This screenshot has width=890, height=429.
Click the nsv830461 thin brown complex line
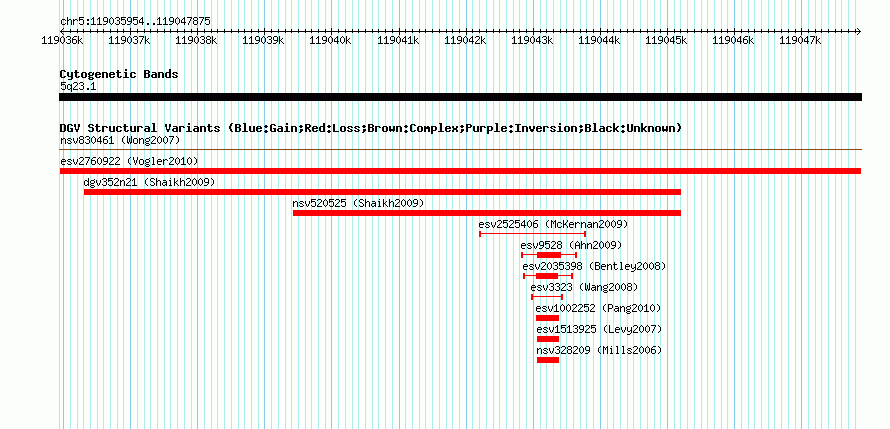pyautogui.click(x=460, y=150)
